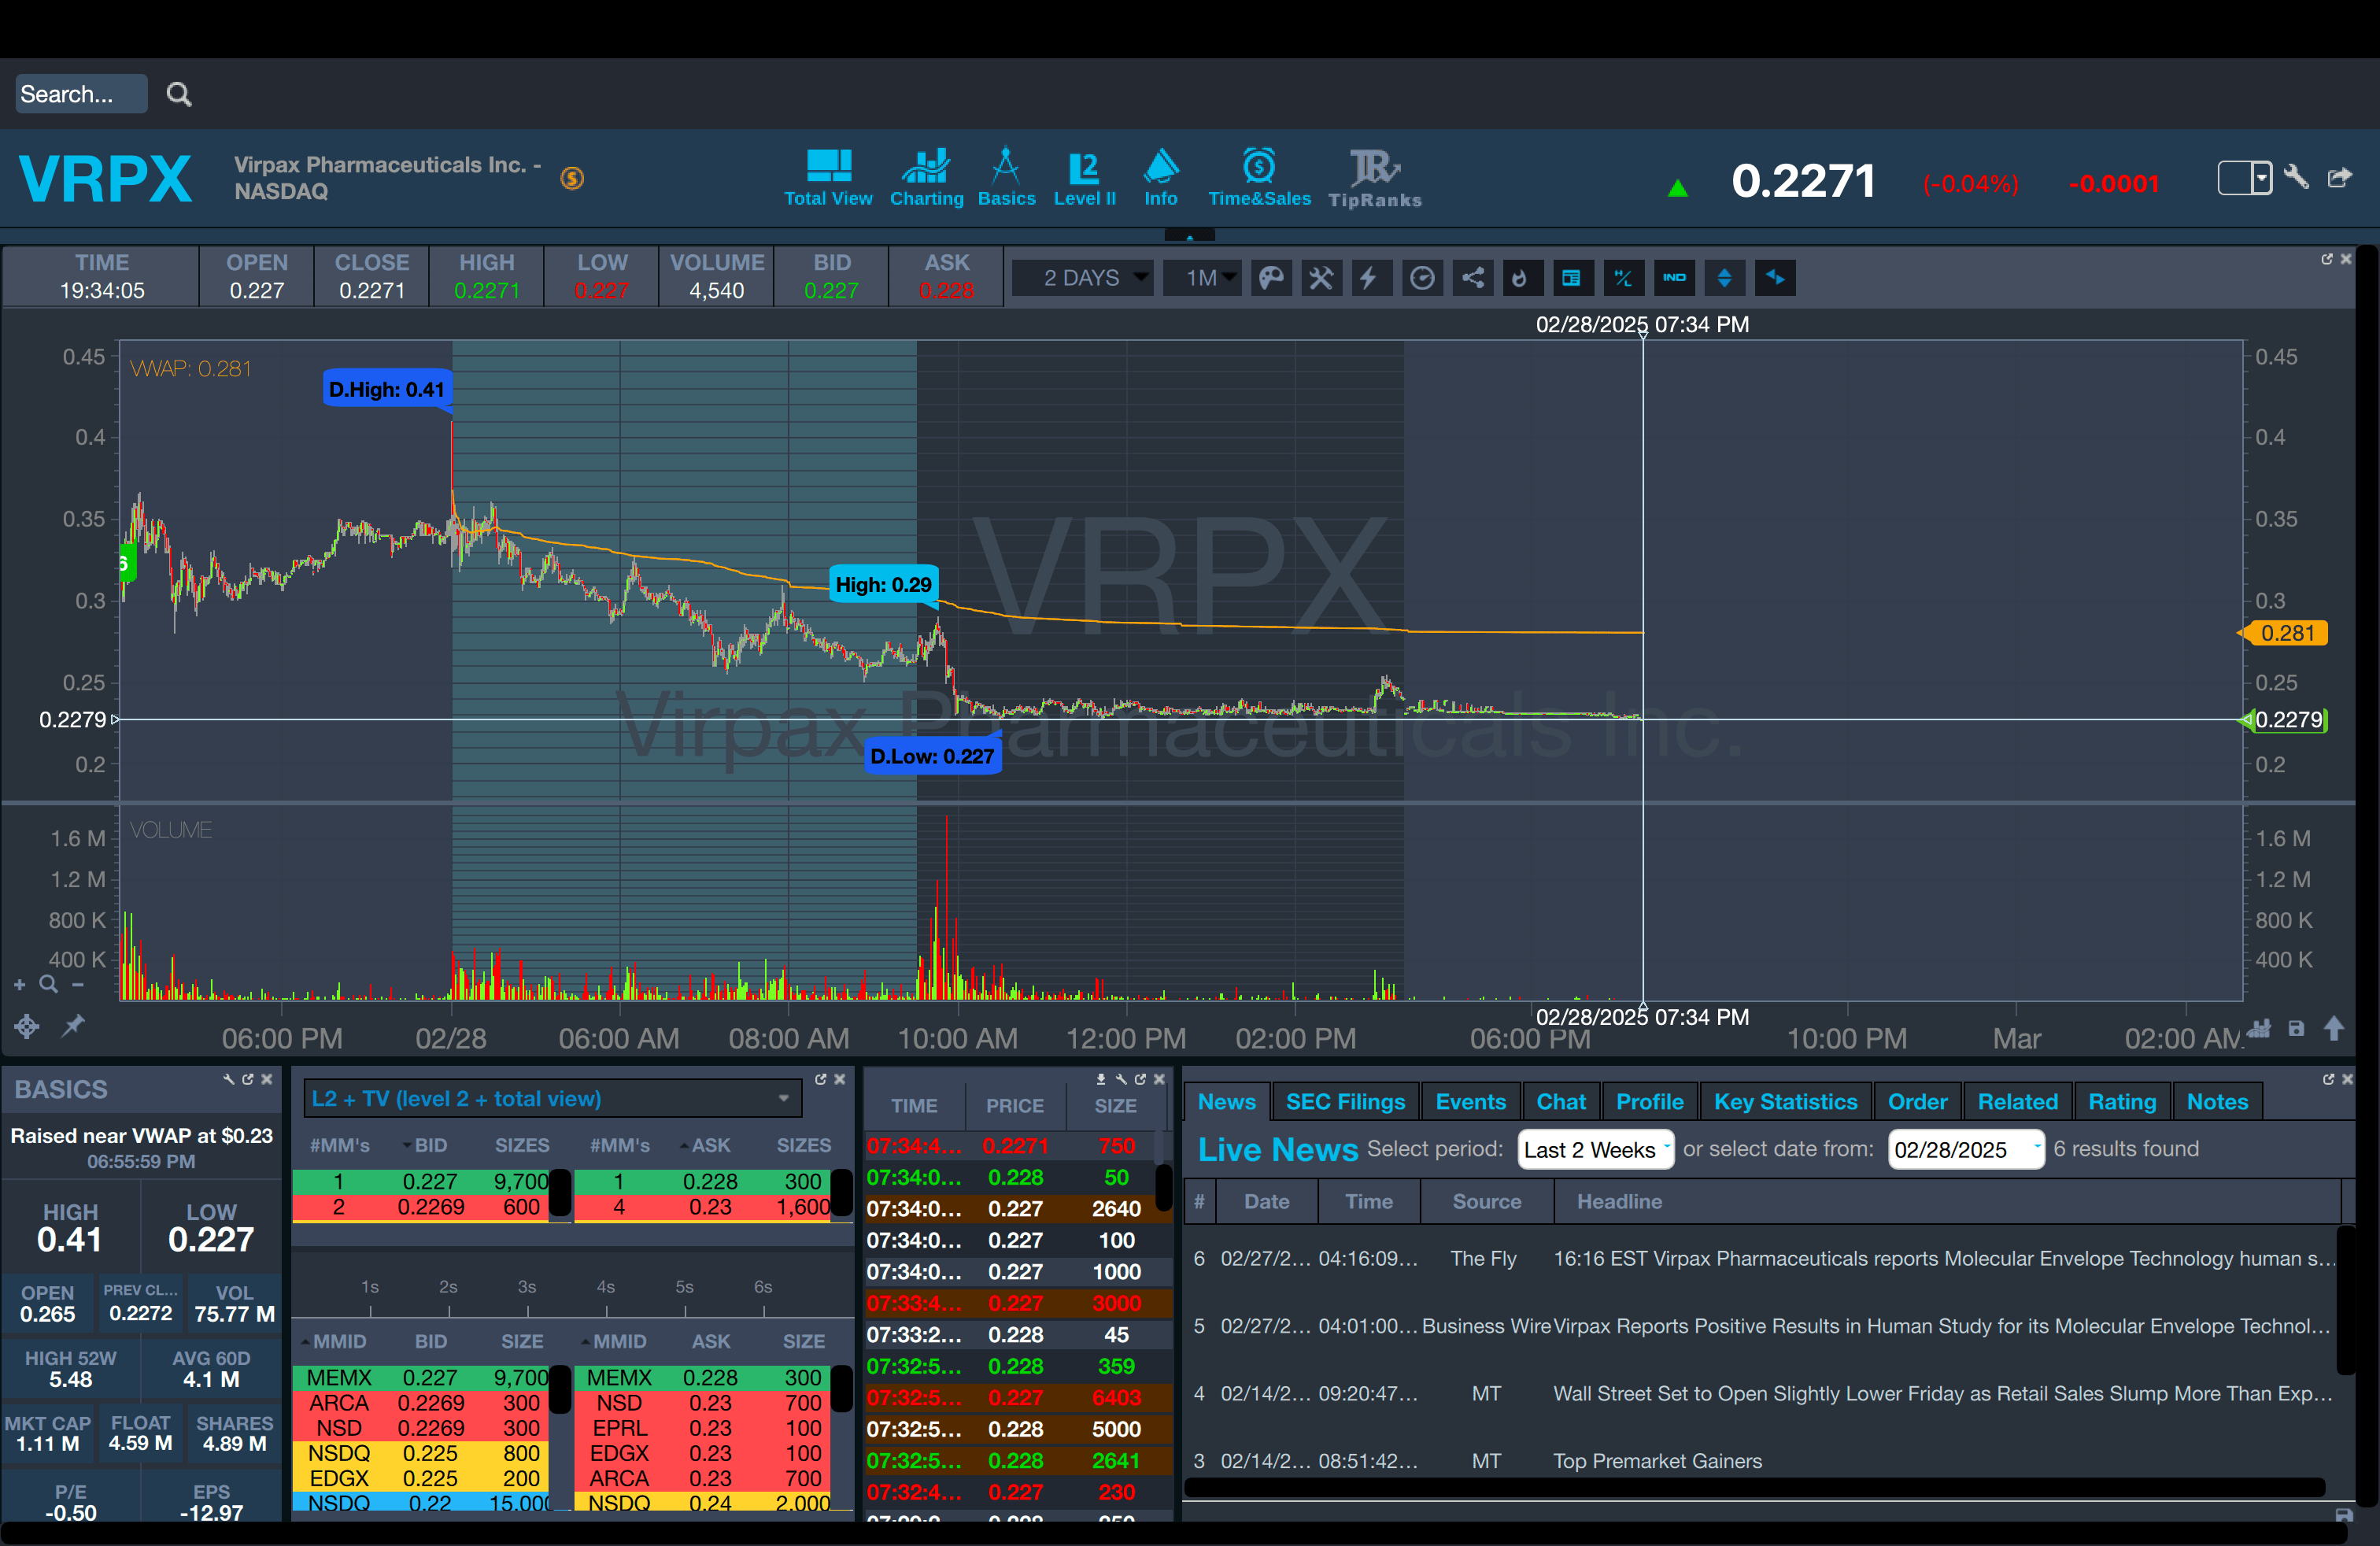
Task: Open the chart color palette settings
Action: (1271, 278)
